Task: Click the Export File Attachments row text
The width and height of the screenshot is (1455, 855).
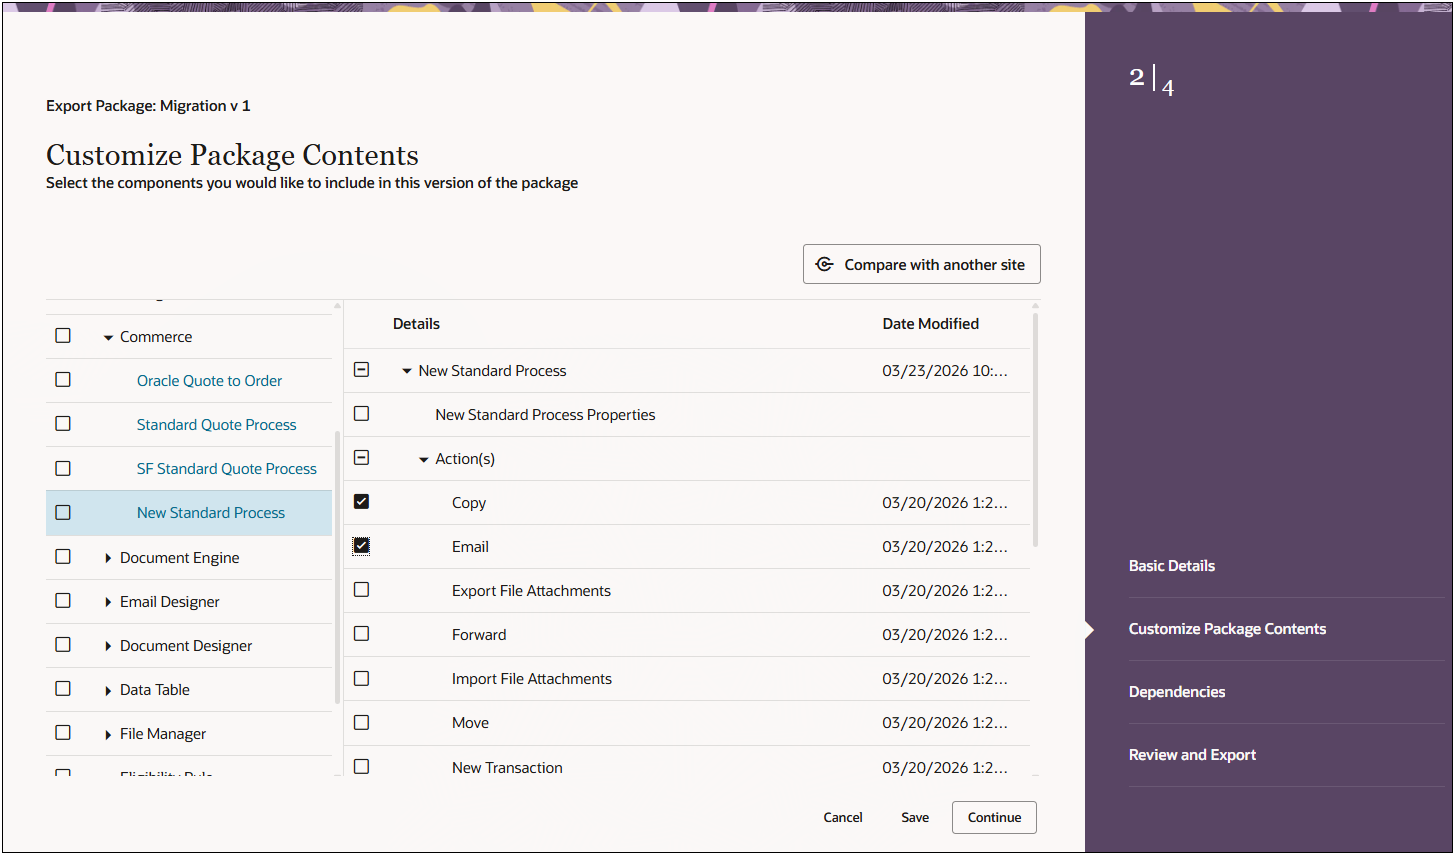Action: click(x=531, y=590)
